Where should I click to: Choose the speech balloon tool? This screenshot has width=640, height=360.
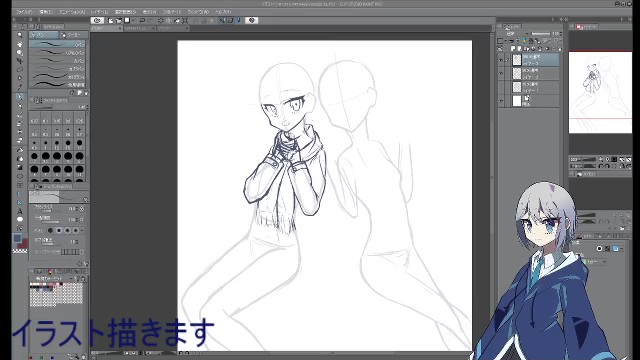(20, 220)
